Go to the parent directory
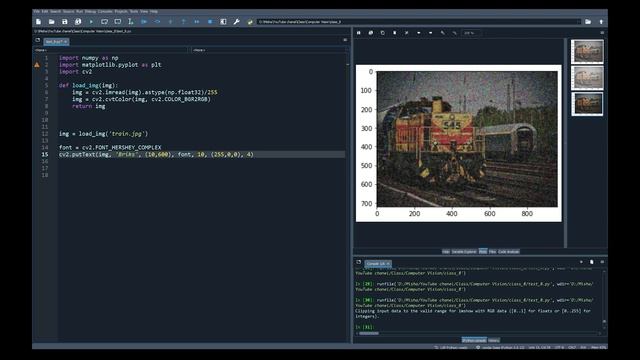This screenshot has height=360, width=640. click(601, 22)
